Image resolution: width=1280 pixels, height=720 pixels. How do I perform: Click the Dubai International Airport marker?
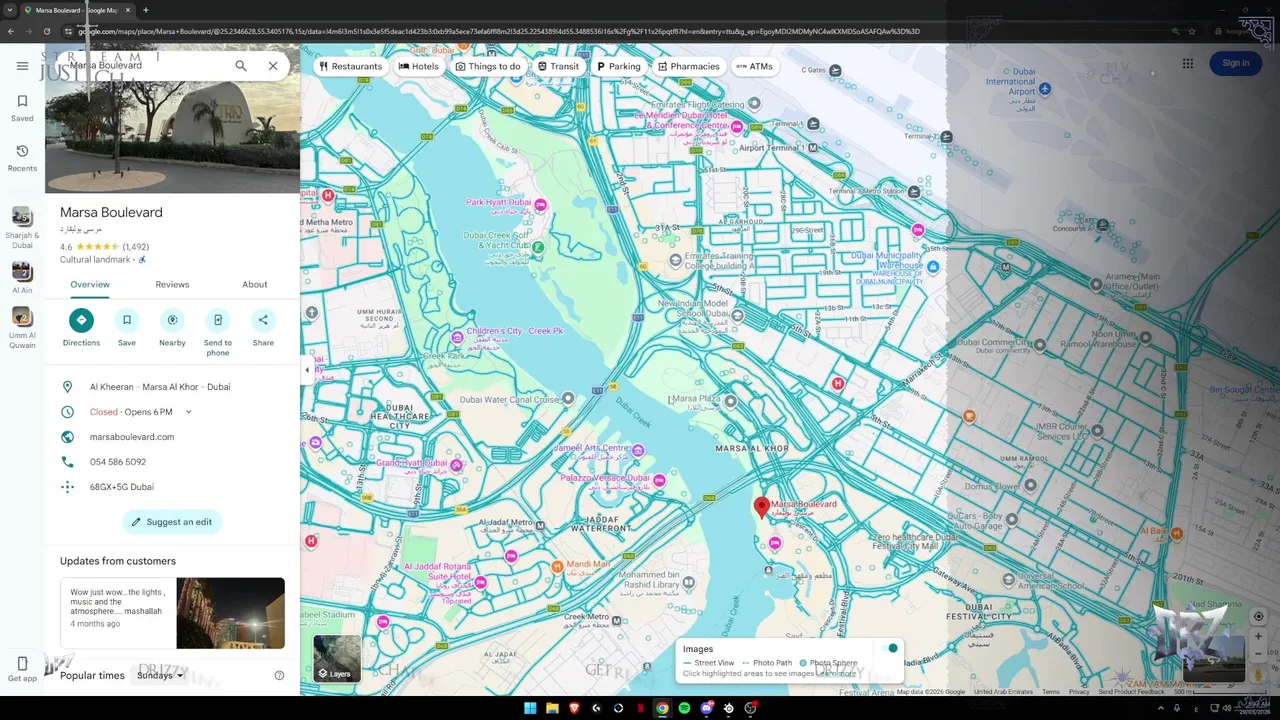(1045, 89)
